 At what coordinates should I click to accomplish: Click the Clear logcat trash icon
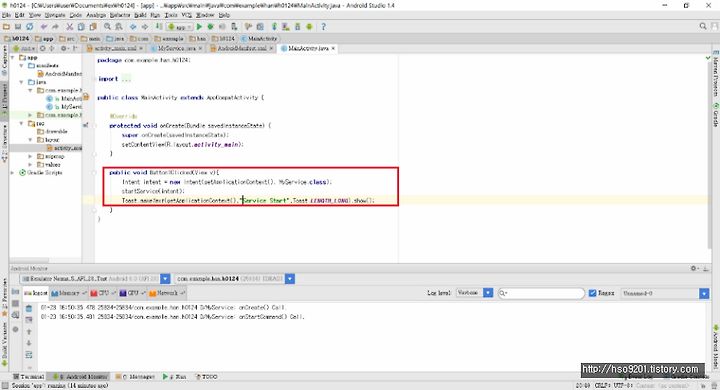pyautogui.click(x=29, y=308)
